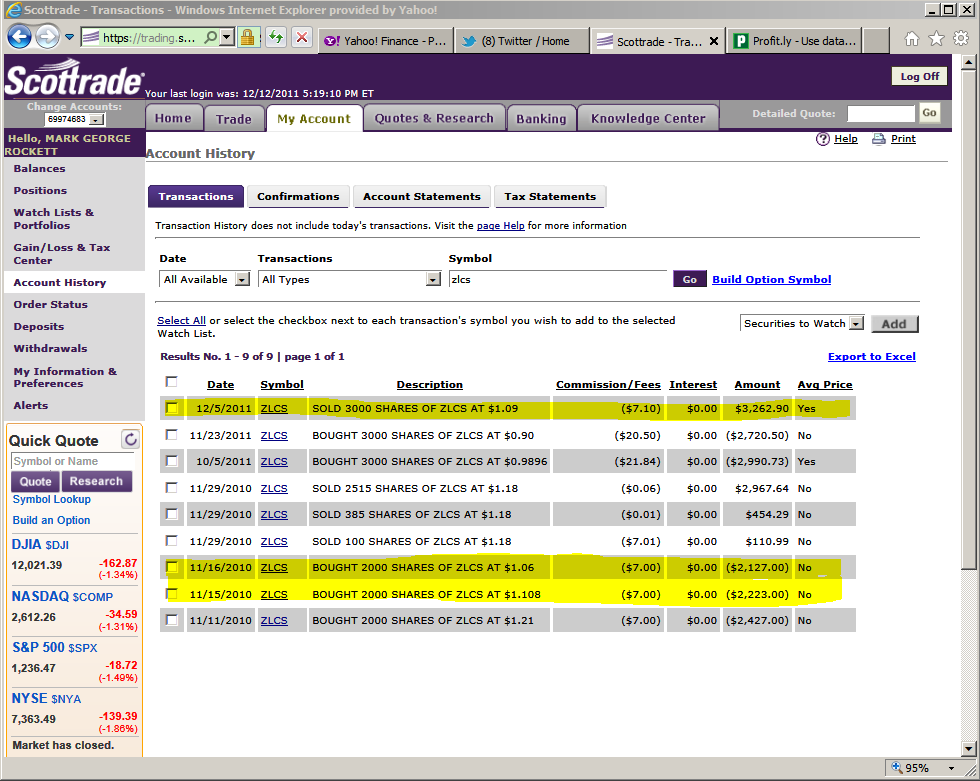Screen dimensions: 980x781
Task: Refresh the Quick Quote panel
Action: coord(129,439)
